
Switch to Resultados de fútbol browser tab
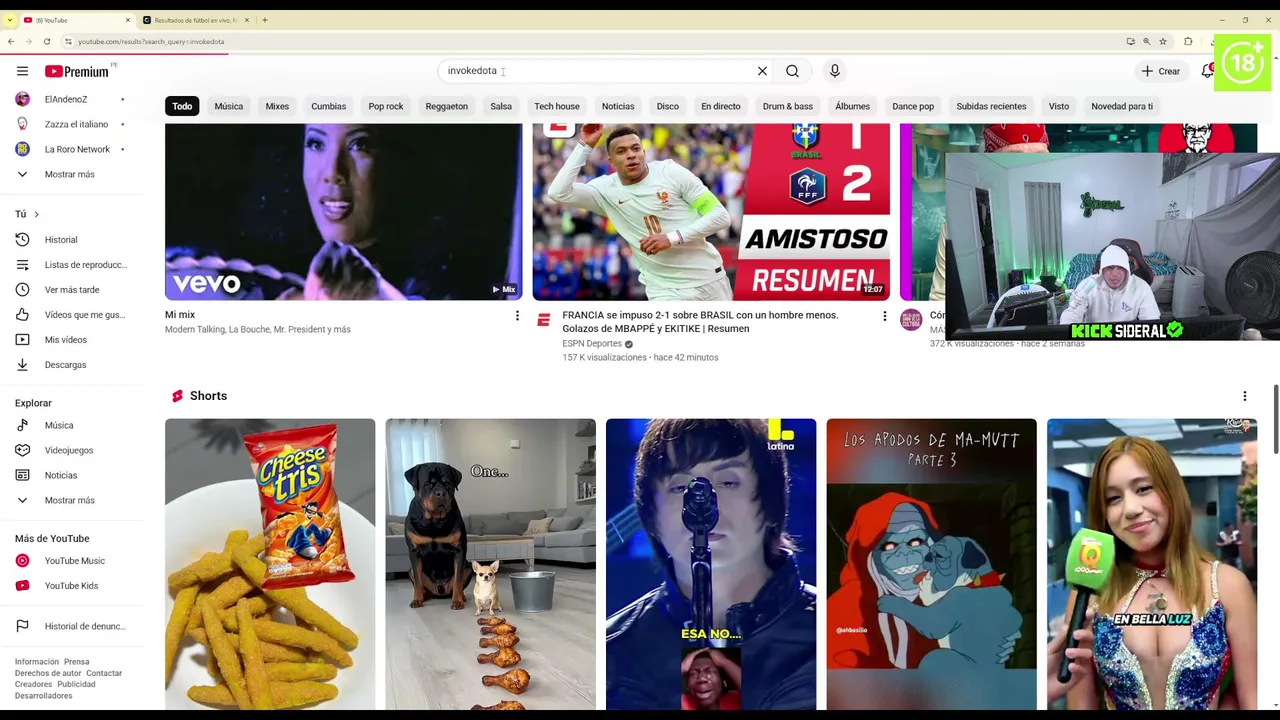pos(195,20)
